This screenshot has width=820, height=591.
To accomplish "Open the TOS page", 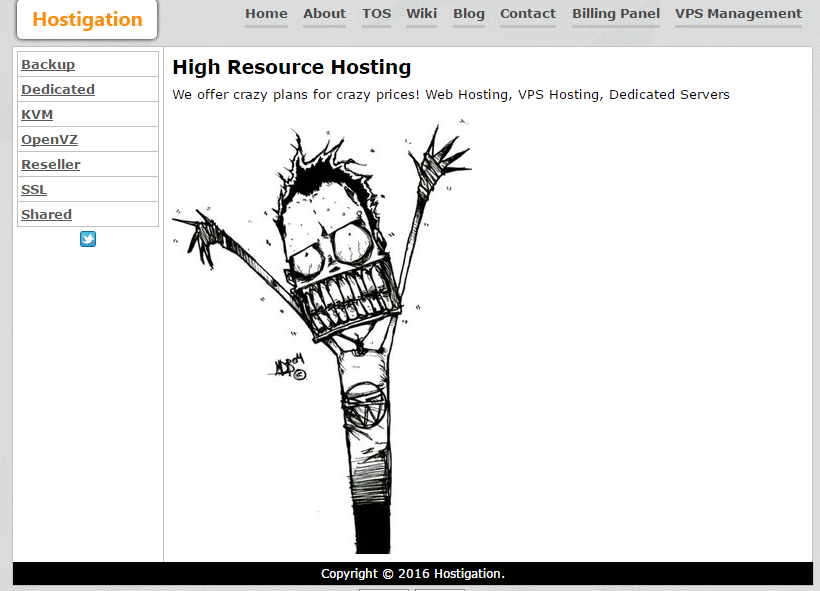I will (376, 14).
